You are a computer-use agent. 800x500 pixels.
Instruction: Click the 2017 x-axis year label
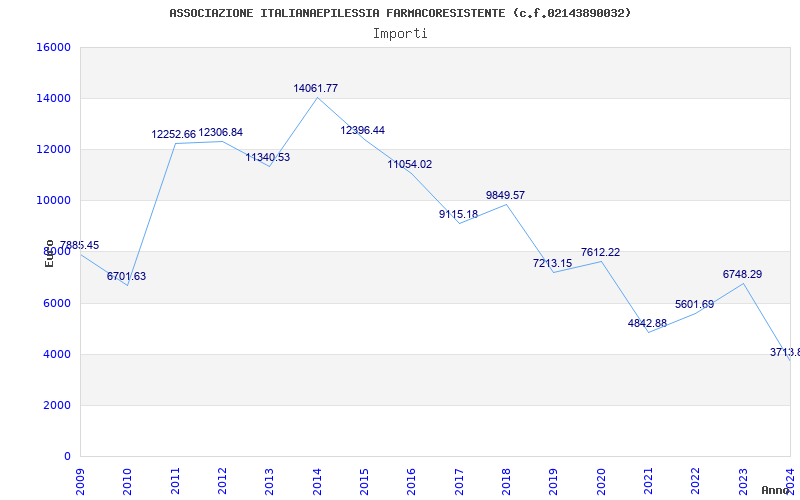tap(459, 482)
